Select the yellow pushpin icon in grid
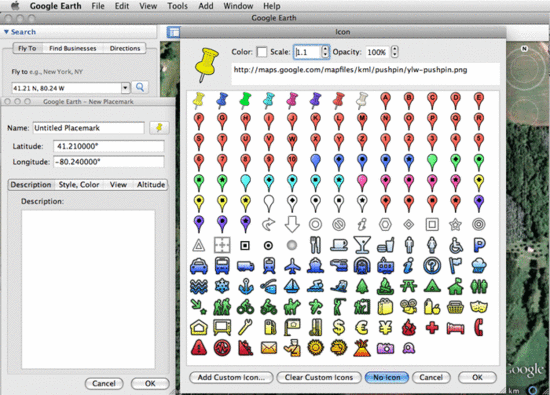The image size is (550, 395). click(x=199, y=101)
